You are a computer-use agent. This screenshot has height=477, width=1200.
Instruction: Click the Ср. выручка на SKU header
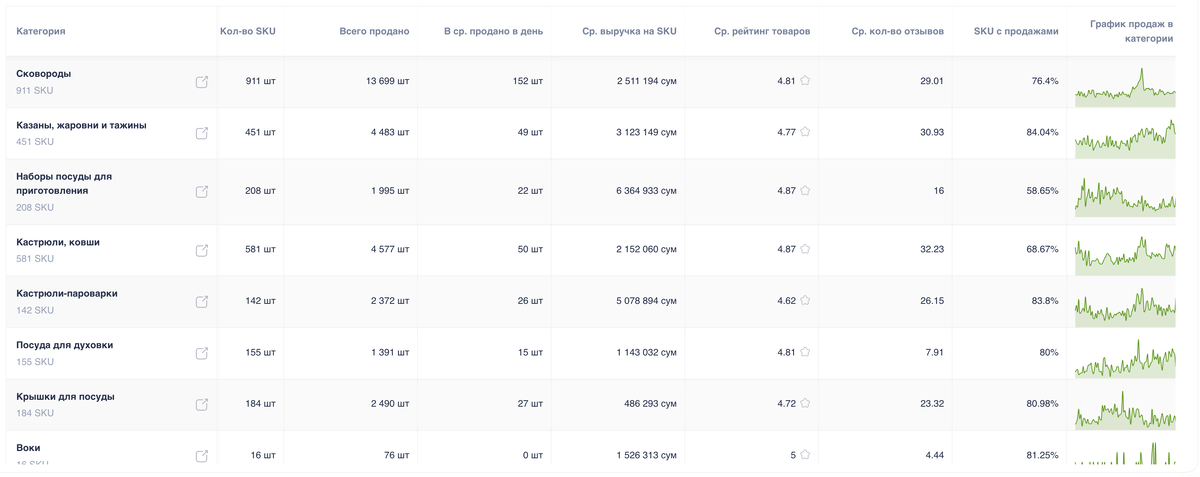[629, 31]
